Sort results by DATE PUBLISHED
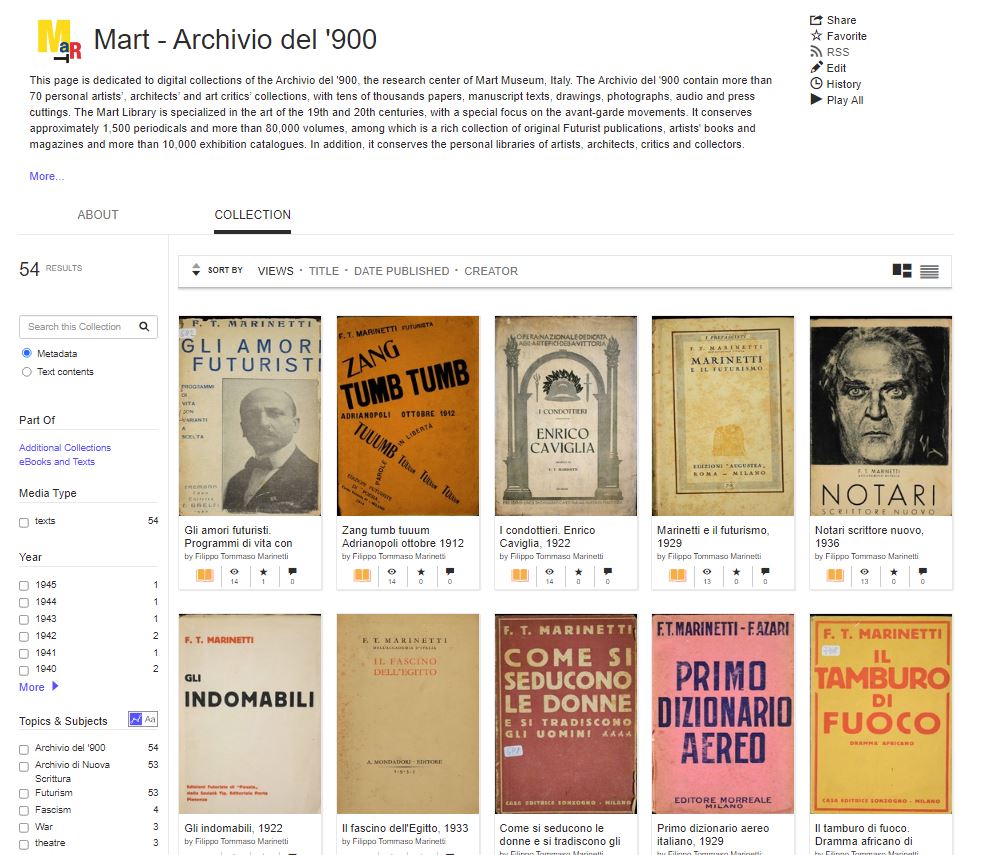This screenshot has width=984, height=855. [402, 271]
